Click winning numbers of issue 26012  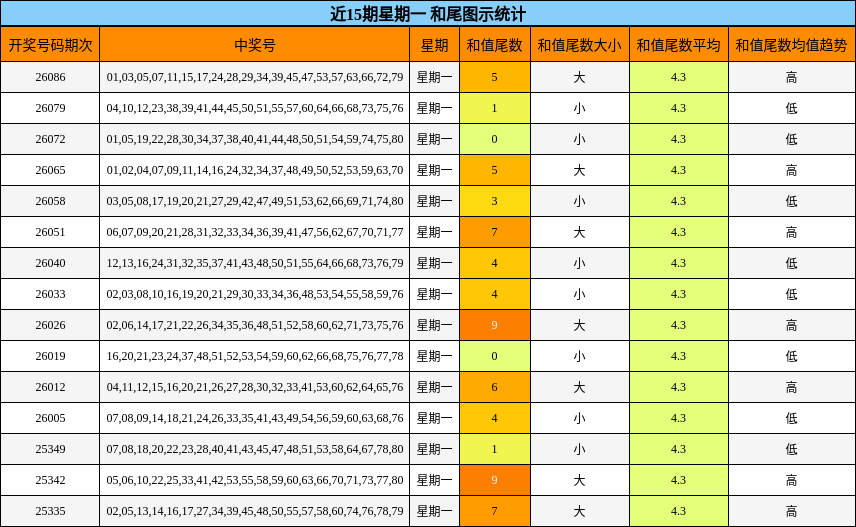pos(255,387)
